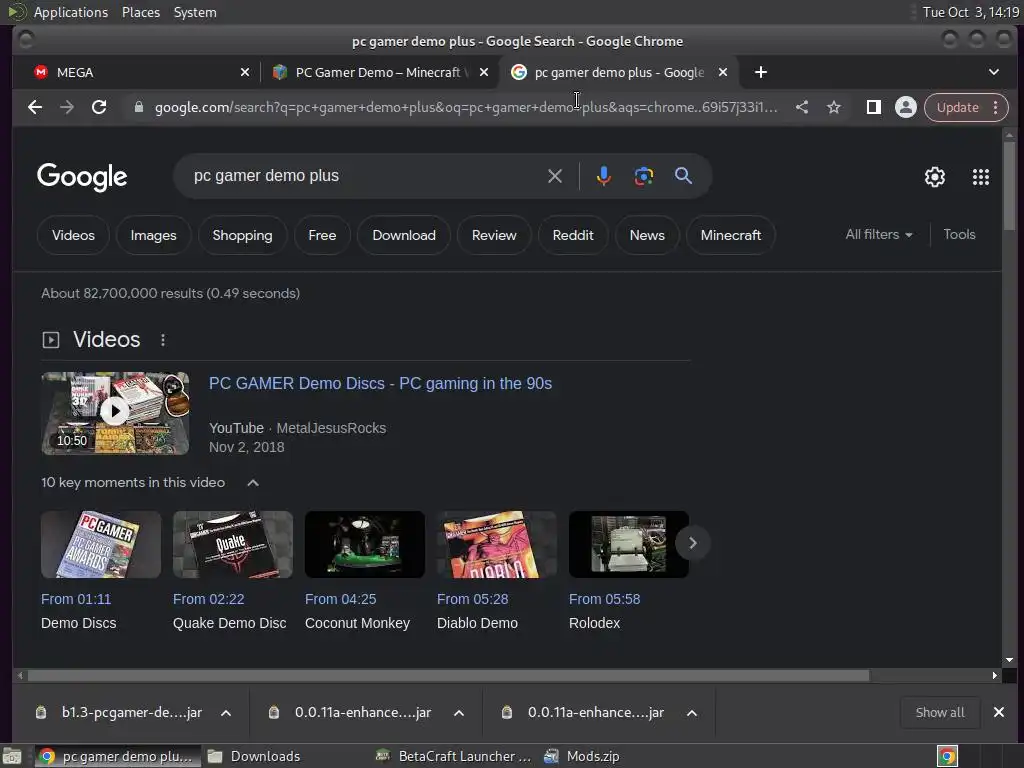Open the side panel icon in Chrome toolbar
The image size is (1024, 768).
pyautogui.click(x=873, y=107)
